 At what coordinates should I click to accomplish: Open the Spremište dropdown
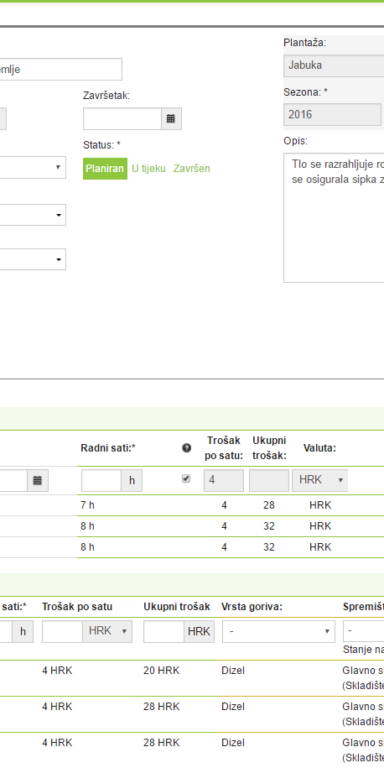363,631
